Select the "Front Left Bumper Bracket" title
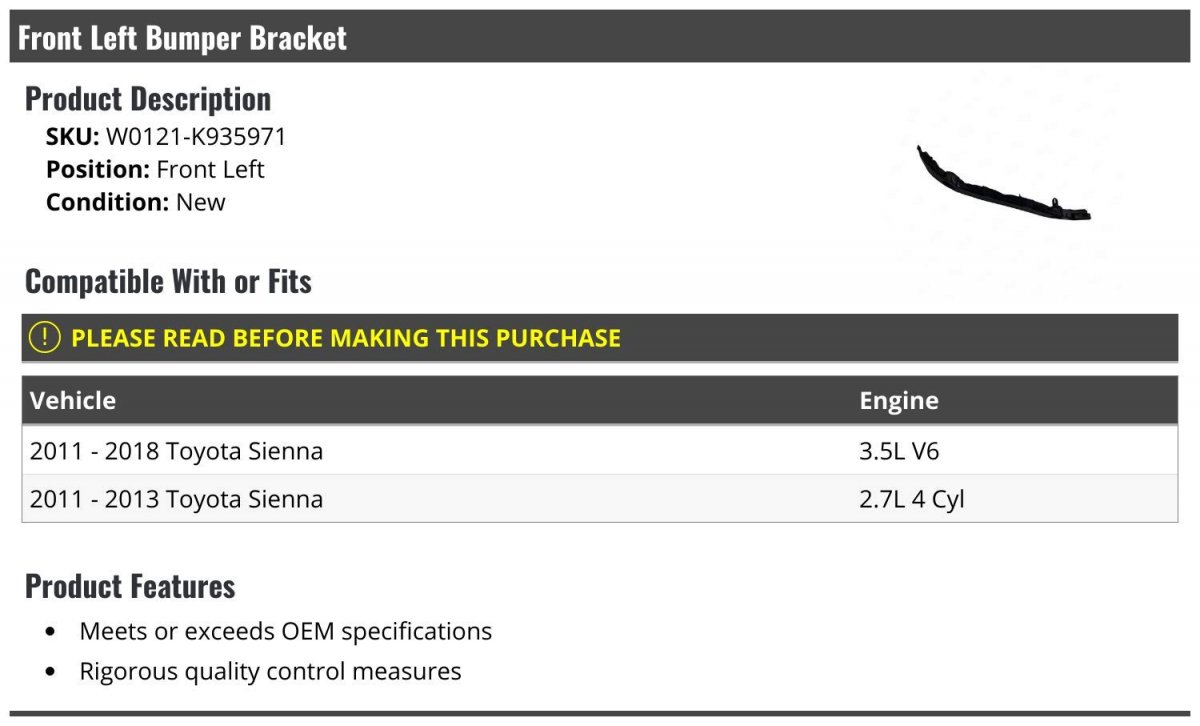Screen dimensions: 1200x726 [183, 38]
